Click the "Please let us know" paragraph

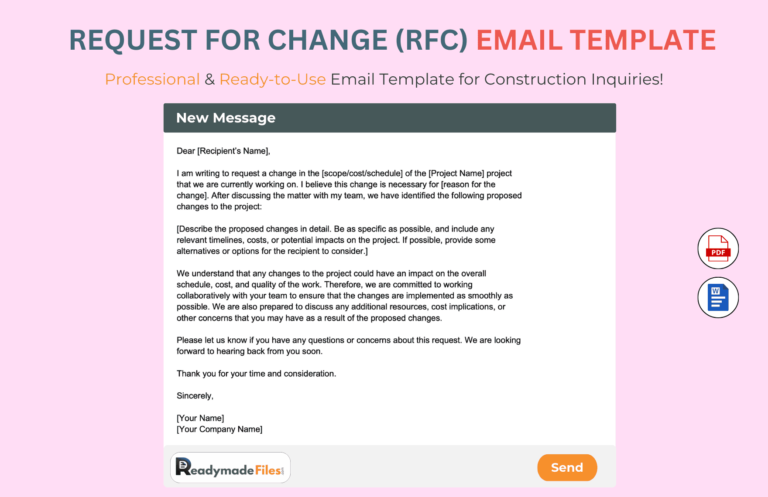(x=348, y=346)
